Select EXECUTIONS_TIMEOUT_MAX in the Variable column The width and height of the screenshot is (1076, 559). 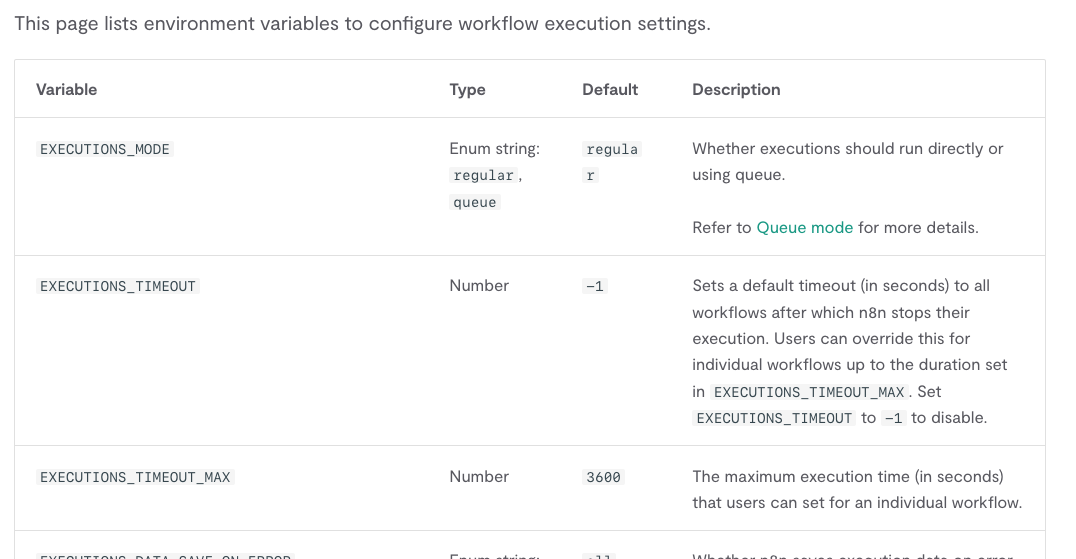(x=135, y=477)
